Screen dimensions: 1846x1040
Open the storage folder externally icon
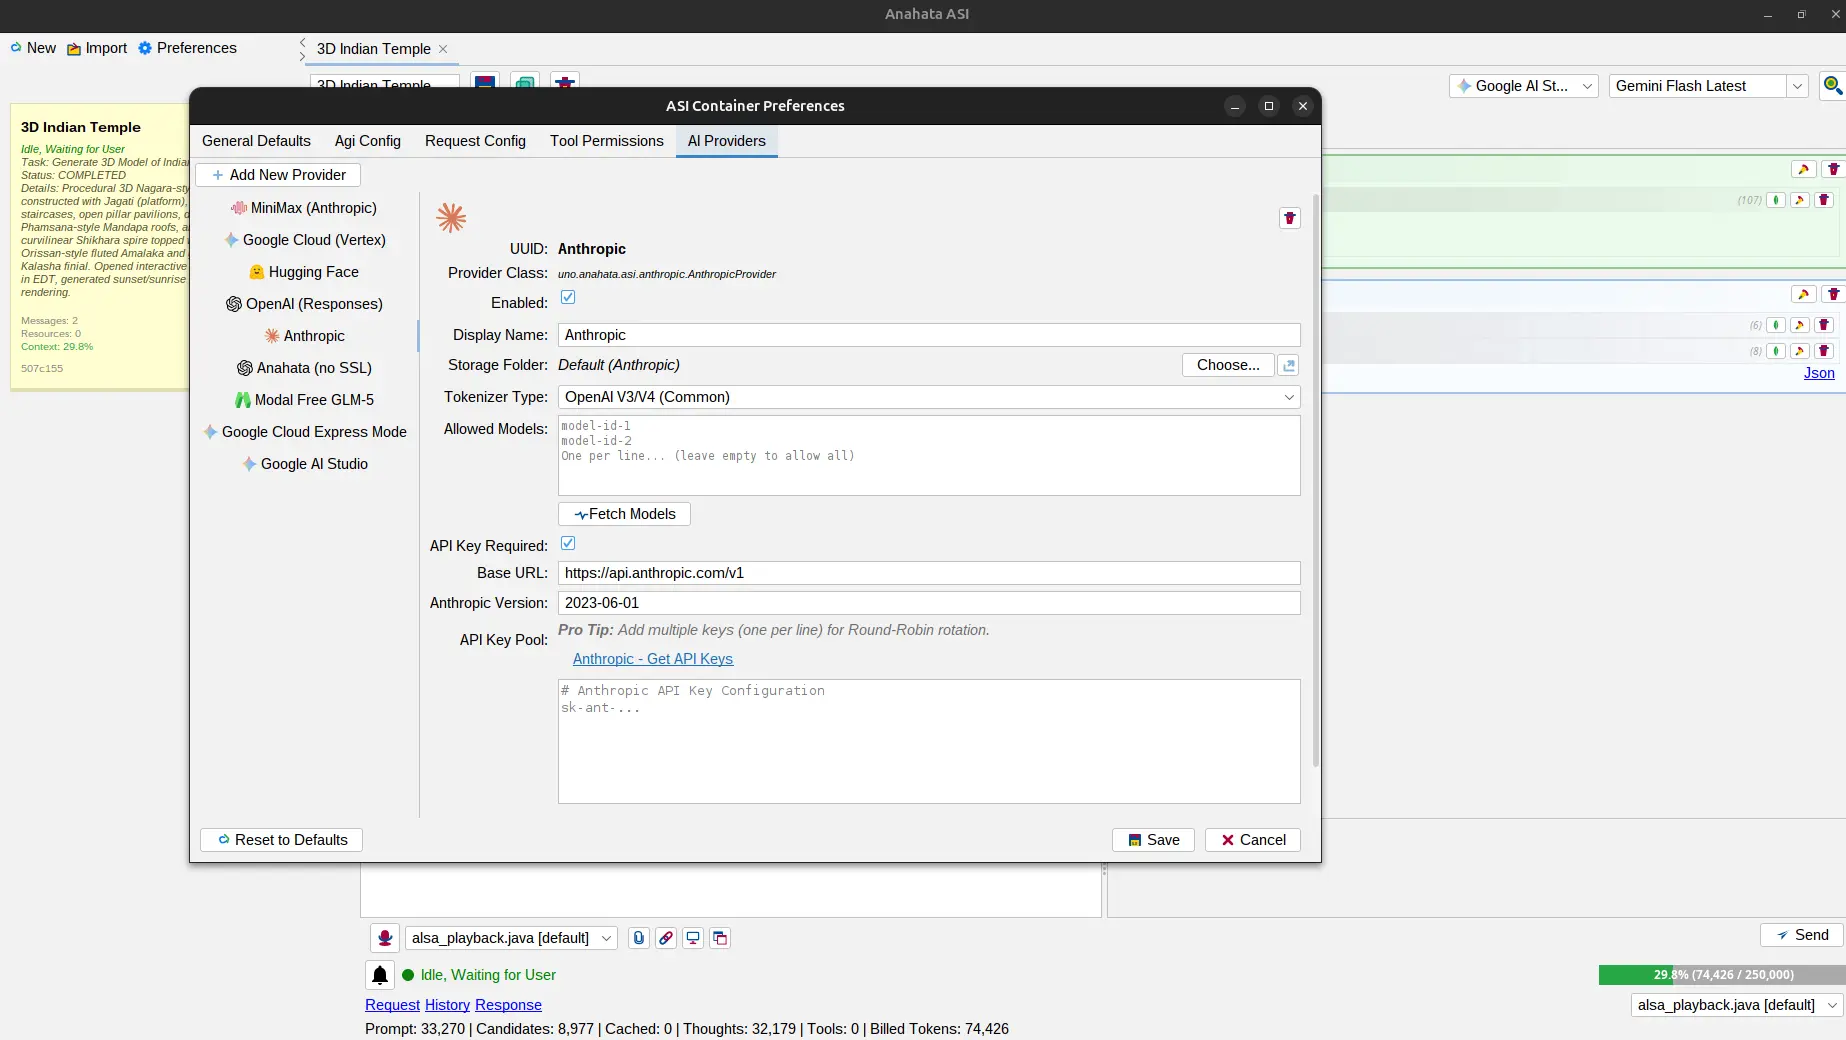(x=1289, y=365)
